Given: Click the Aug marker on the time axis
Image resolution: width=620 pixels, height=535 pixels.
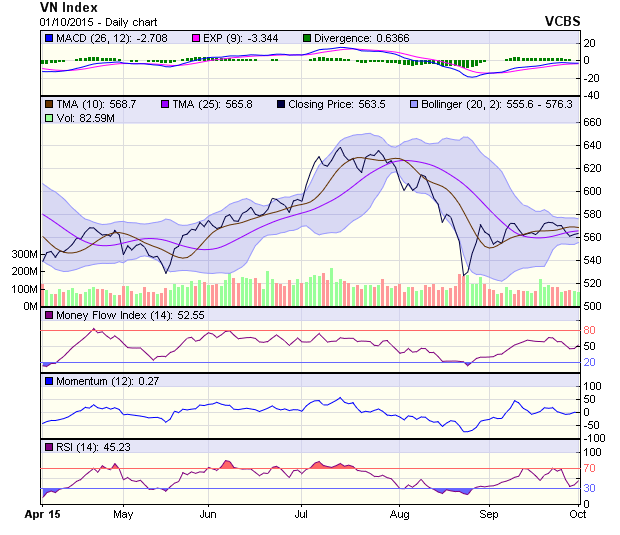Looking at the screenshot, I should pos(399,515).
